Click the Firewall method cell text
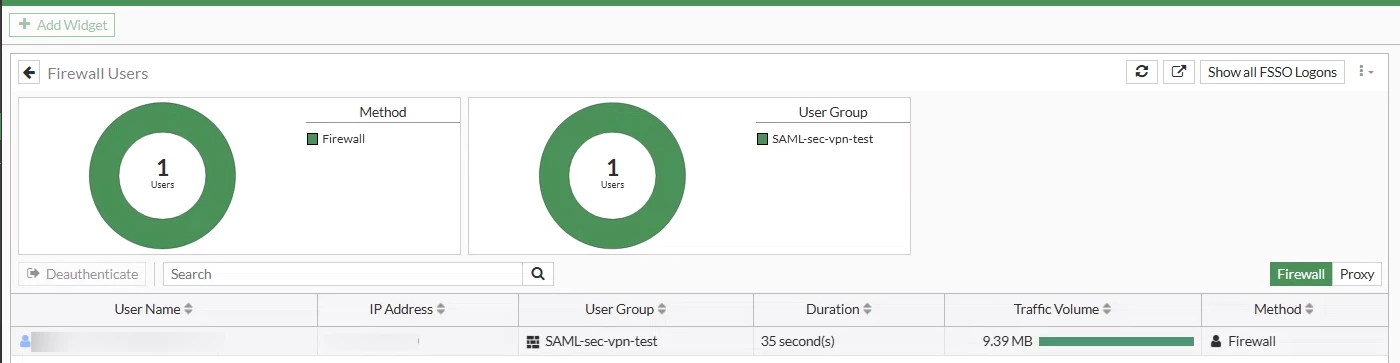 1251,342
